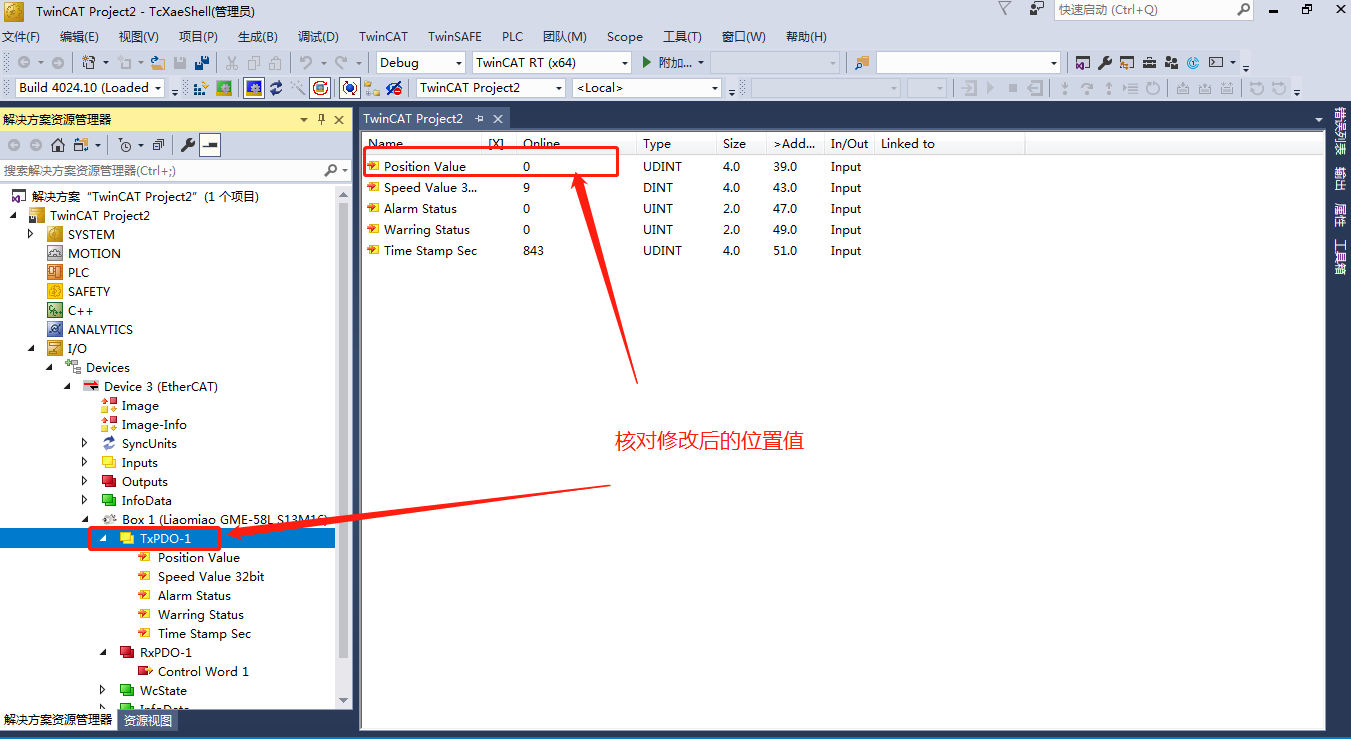Image resolution: width=1351 pixels, height=739 pixels.
Task: Sort by the Online column header
Action: click(575, 144)
